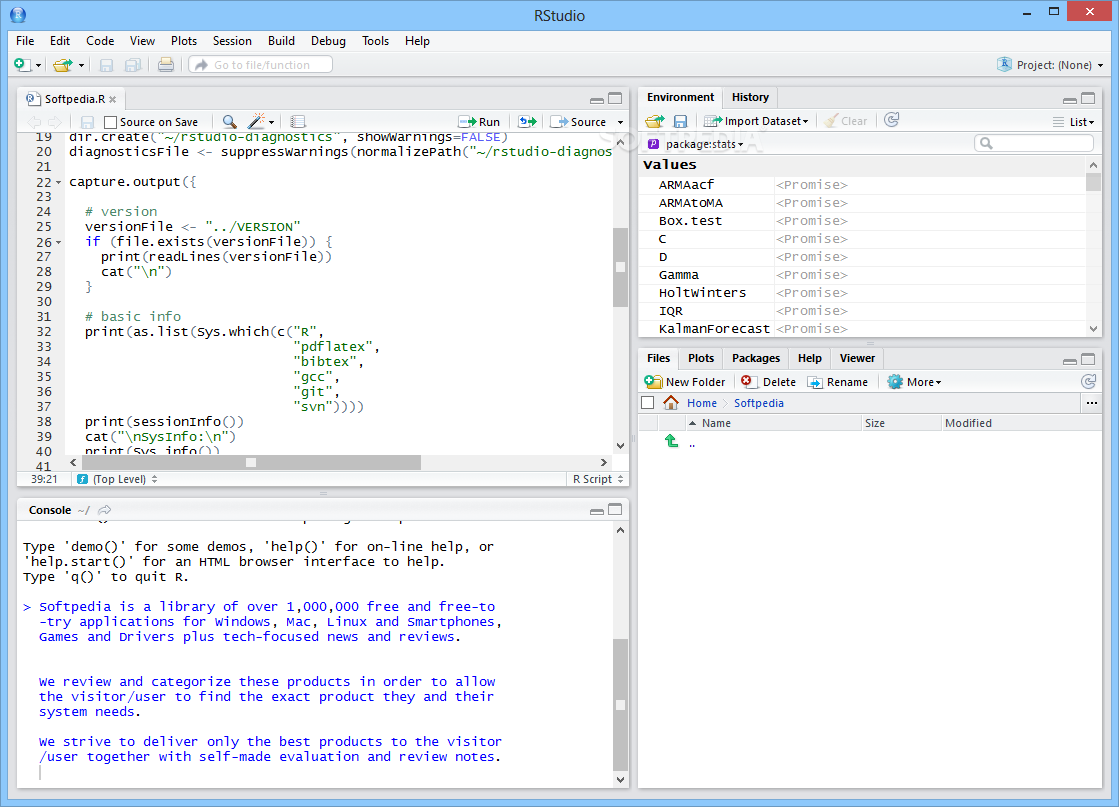Open the Project (None) dropdown

point(1050,65)
